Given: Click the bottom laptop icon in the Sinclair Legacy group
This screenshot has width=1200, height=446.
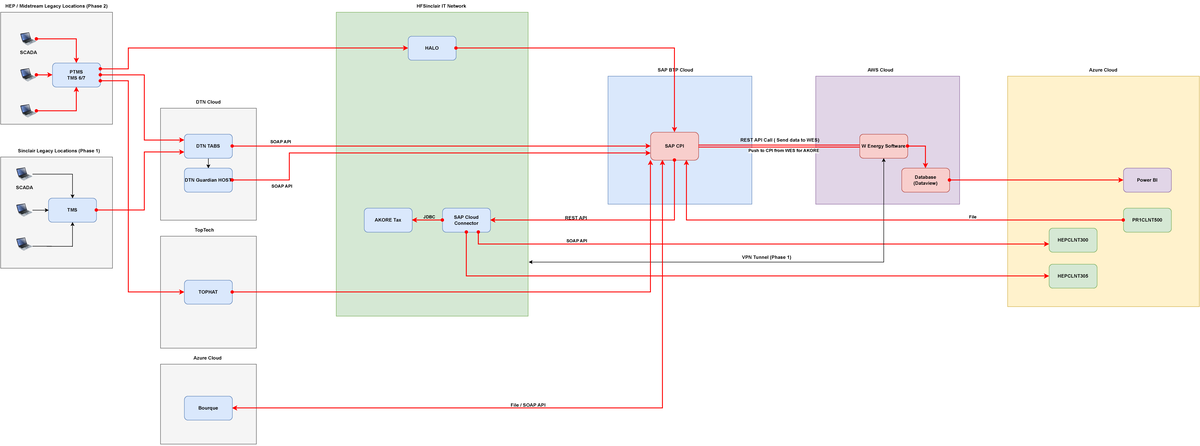Looking at the screenshot, I should click(x=24, y=244).
